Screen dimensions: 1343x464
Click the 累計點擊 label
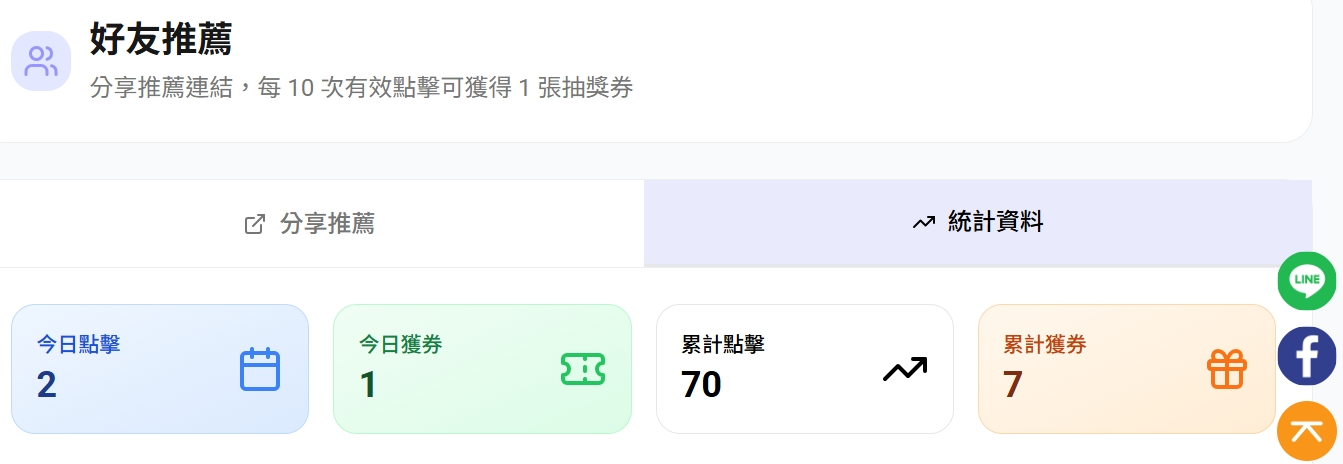(x=723, y=345)
